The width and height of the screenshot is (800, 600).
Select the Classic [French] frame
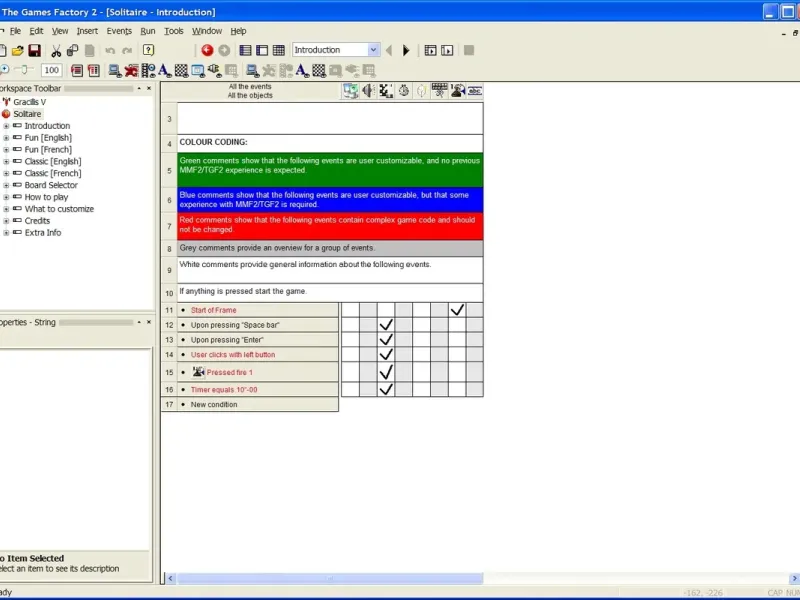tap(53, 173)
